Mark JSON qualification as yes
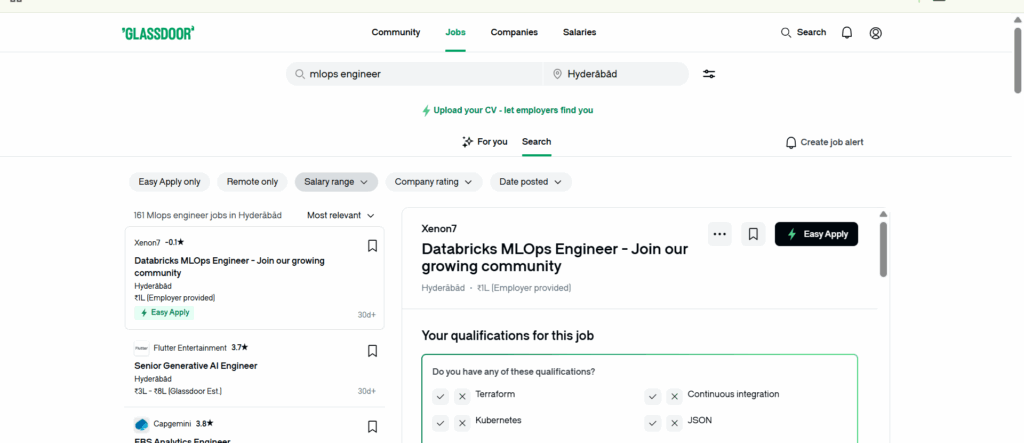Screen dimensions: 1024x443 pyautogui.click(x=653, y=423)
